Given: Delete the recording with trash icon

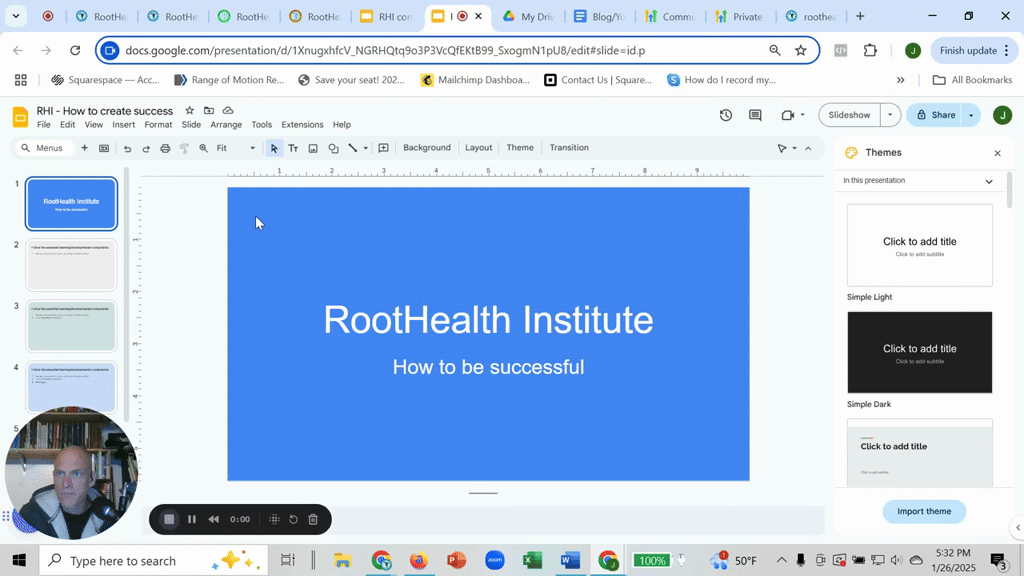Looking at the screenshot, I should 313,519.
